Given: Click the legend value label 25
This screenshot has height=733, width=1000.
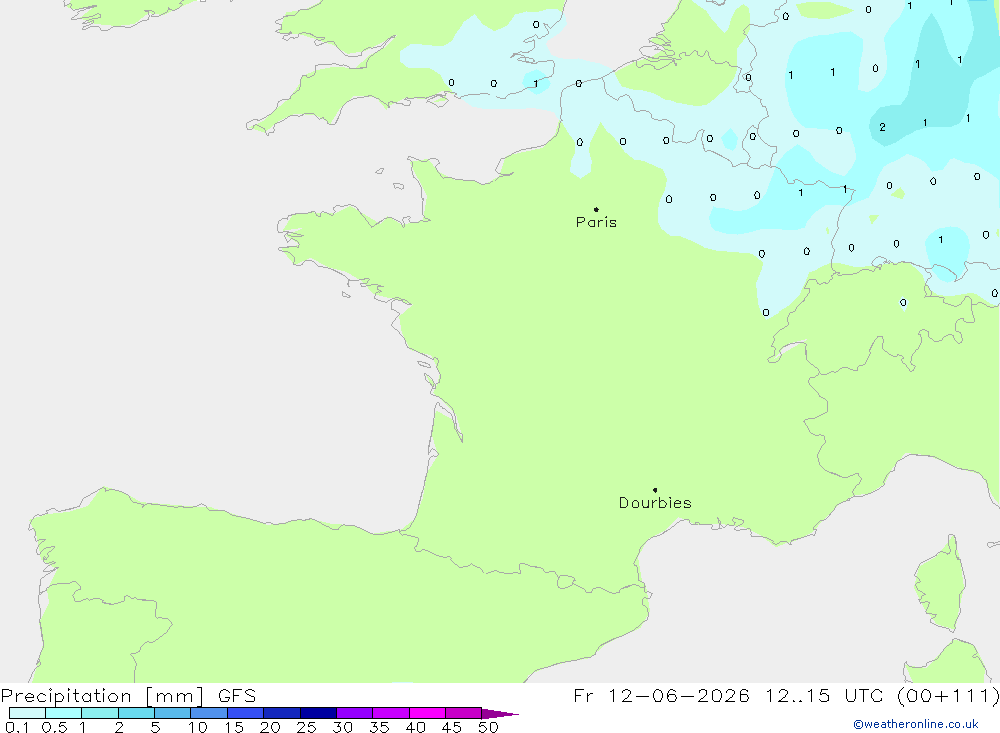Looking at the screenshot, I should [x=306, y=727].
